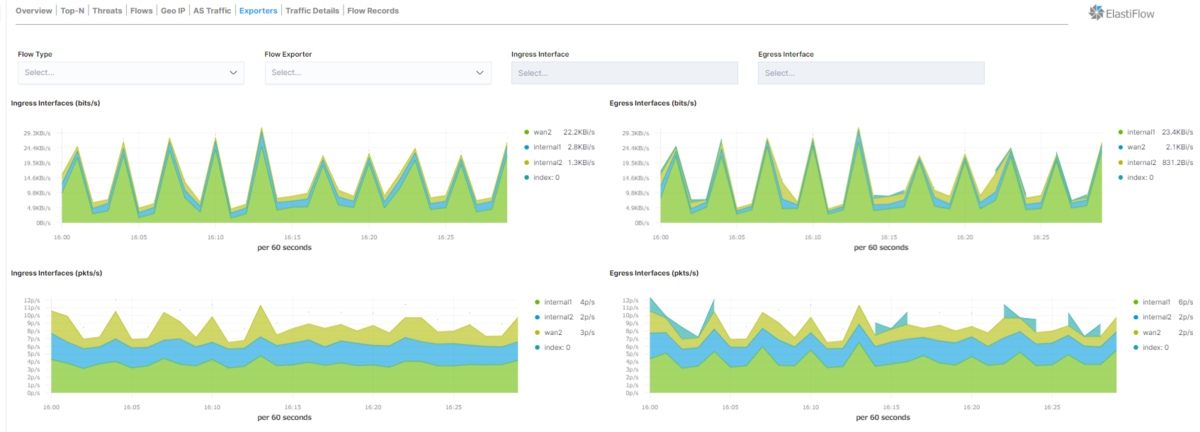Switch to AS Traffic tab
Screen dimensions: 1200x432
tap(212, 11)
